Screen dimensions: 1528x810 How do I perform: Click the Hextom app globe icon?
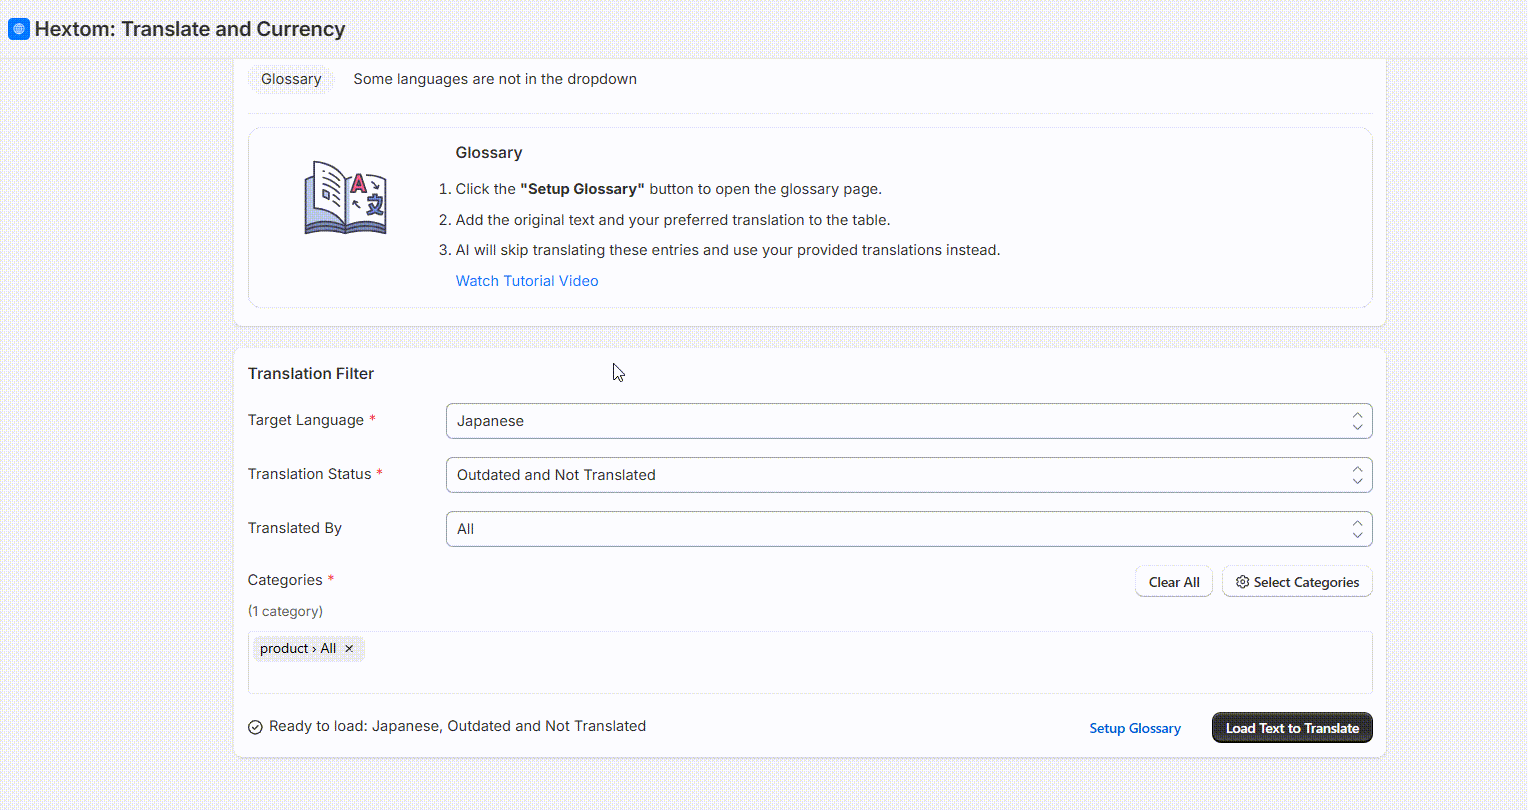18,29
